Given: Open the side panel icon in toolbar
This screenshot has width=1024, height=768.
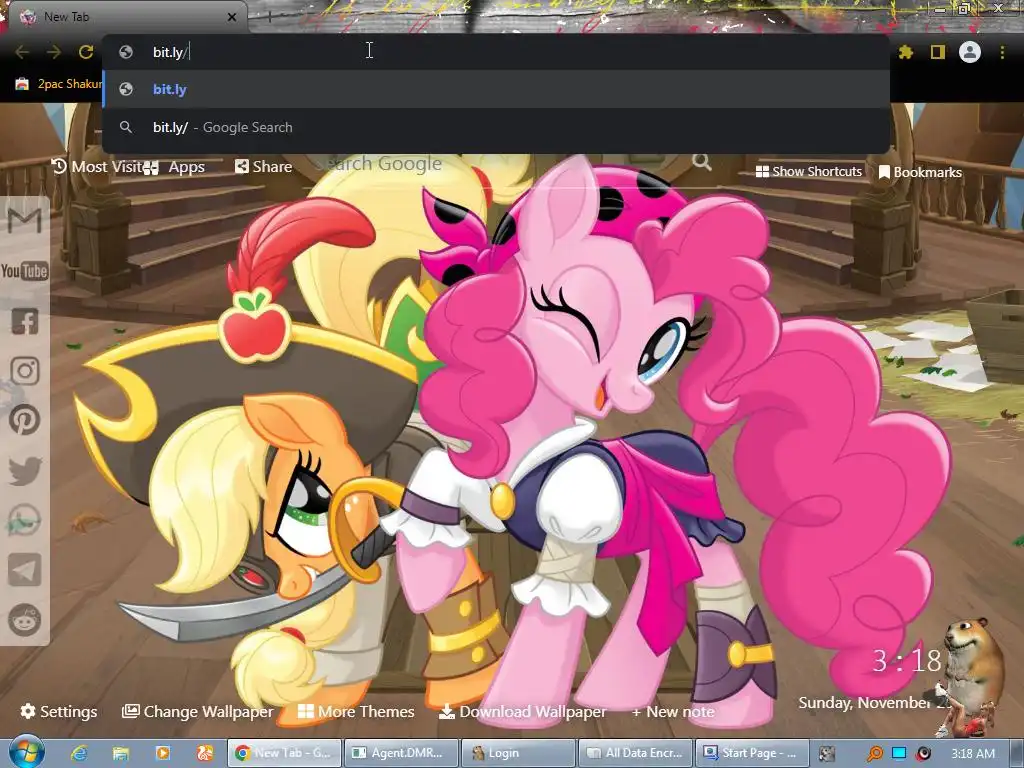Looking at the screenshot, I should [938, 52].
